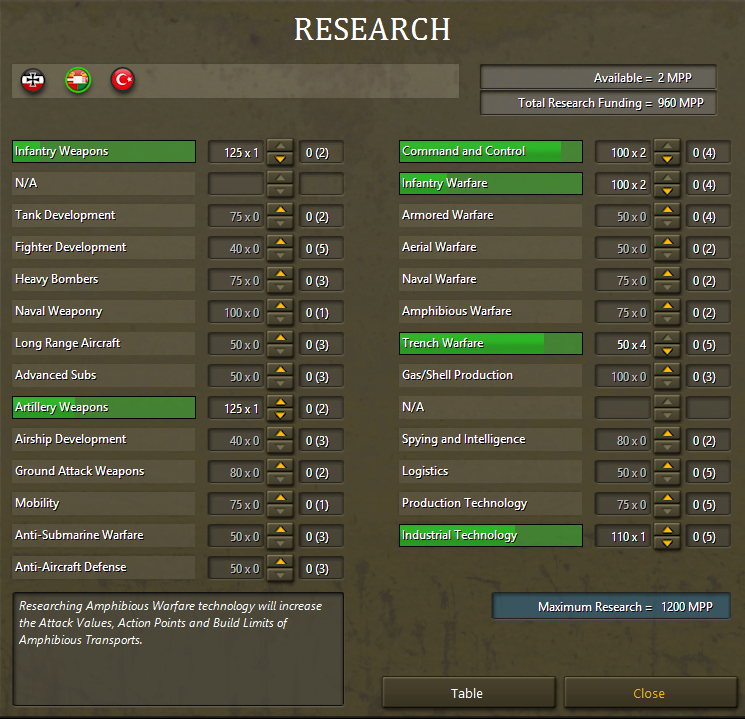The width and height of the screenshot is (745, 719).
Task: Select the Ottoman Turkey flag icon
Action: coord(123,79)
